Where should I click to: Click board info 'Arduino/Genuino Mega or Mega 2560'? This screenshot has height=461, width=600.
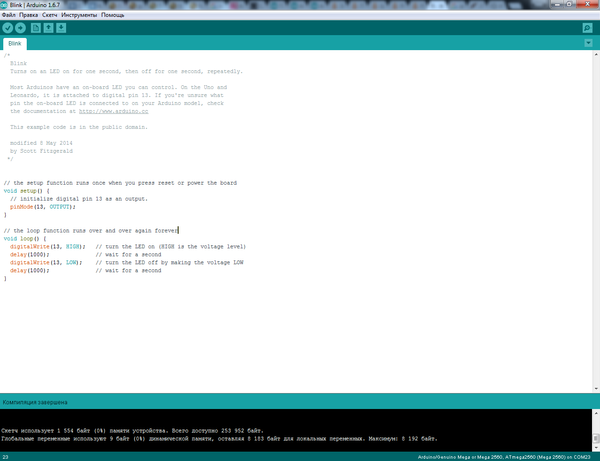point(460,457)
